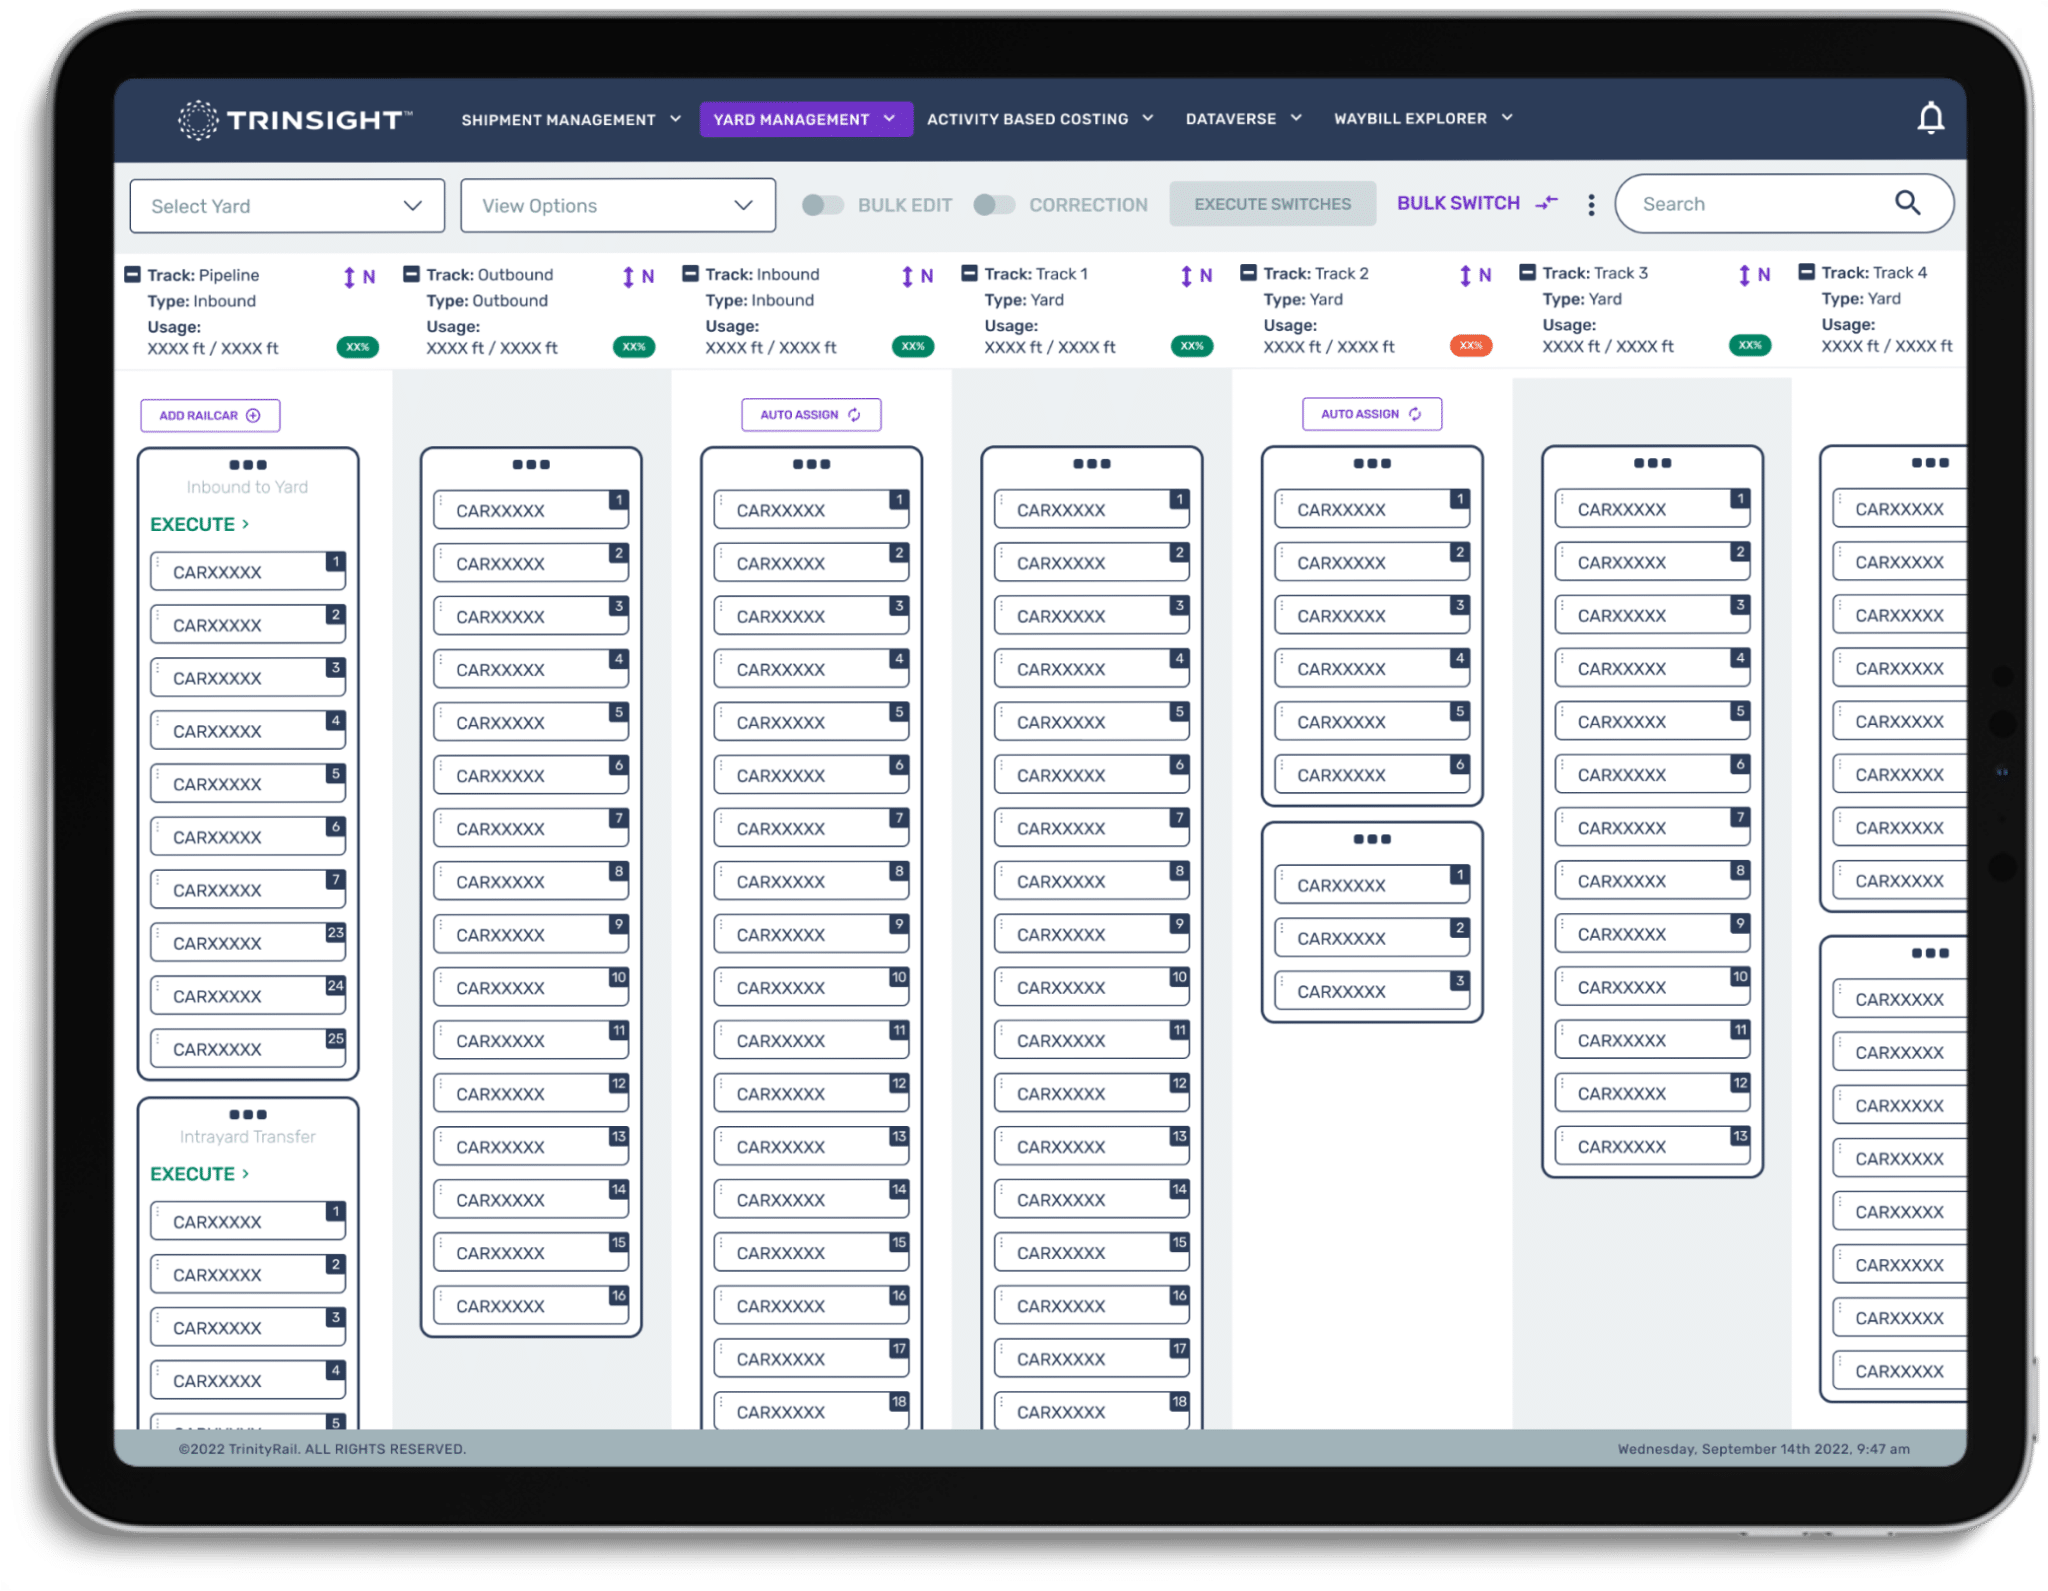The image size is (2048, 1591).
Task: Open the Select Yard dropdown
Action: 287,206
